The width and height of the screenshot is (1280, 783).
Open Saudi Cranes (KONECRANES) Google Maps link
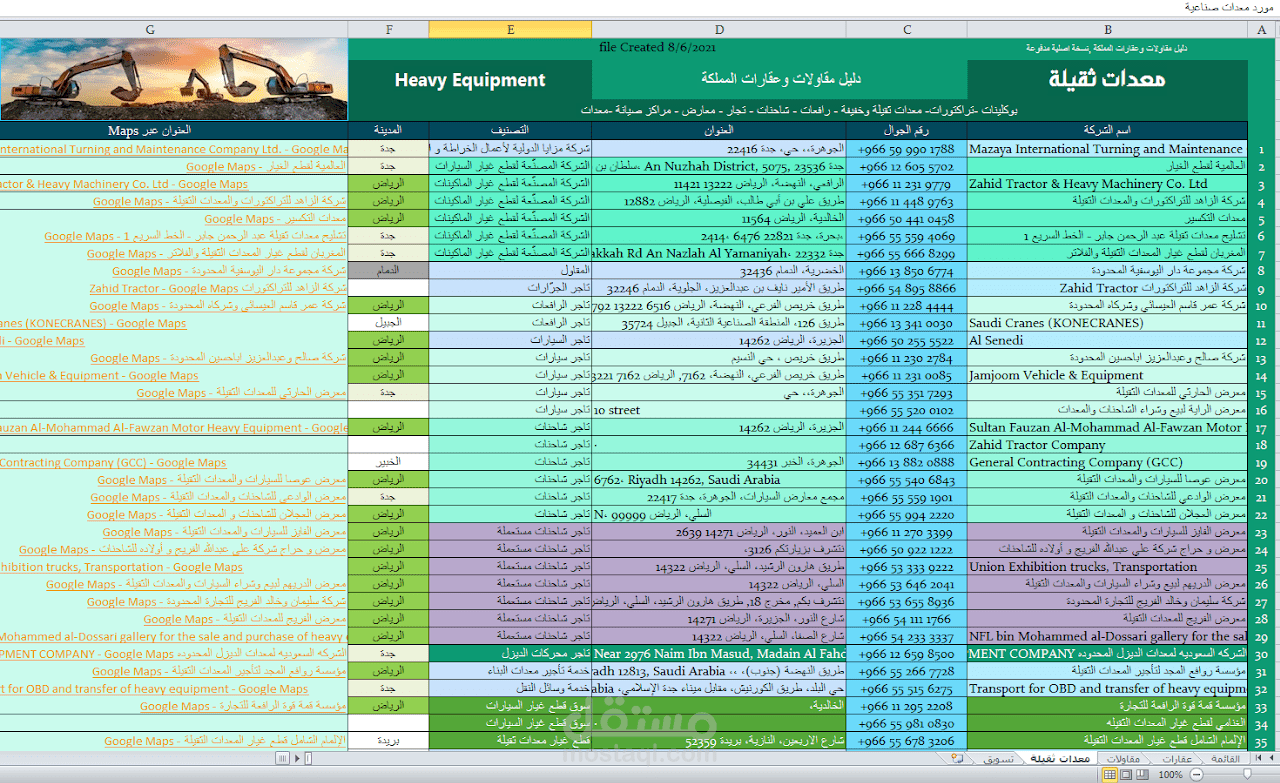coord(93,324)
